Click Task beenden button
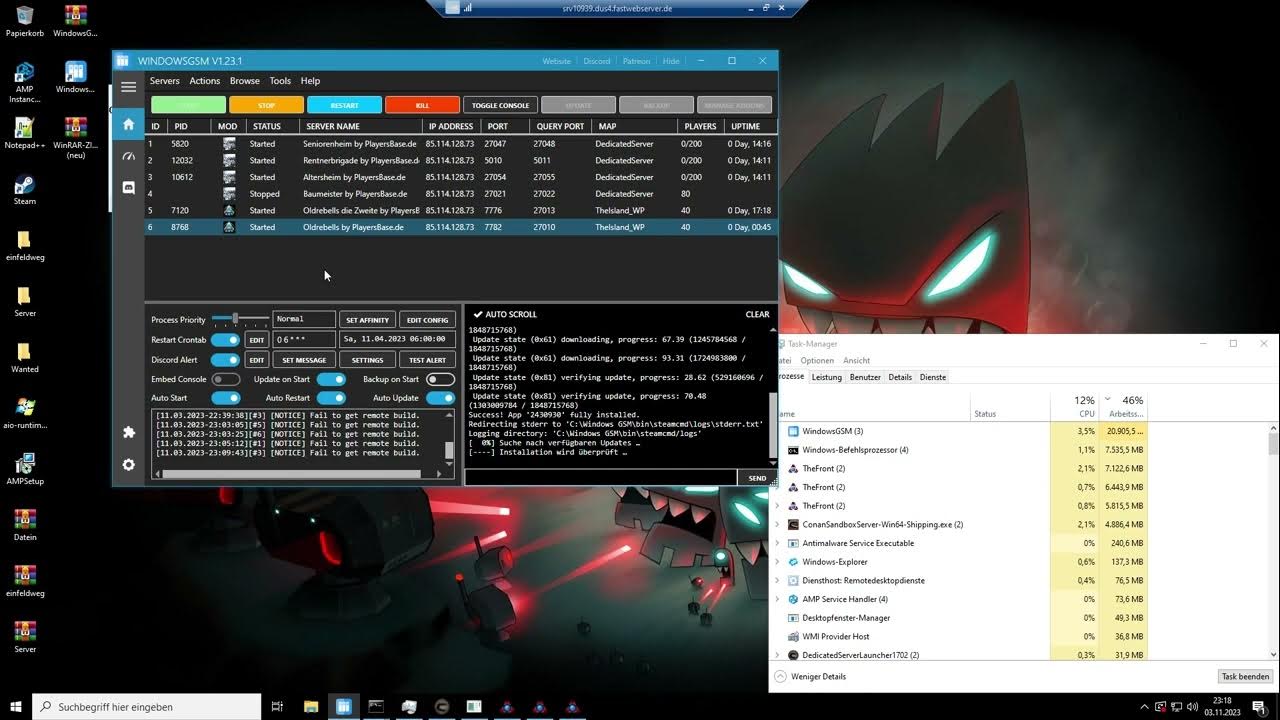This screenshot has height=720, width=1280. point(1245,677)
